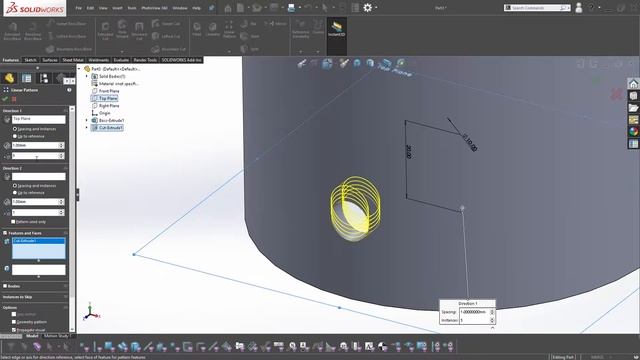
Task: Open Appearances color ball in Task Pane
Action: tap(633, 131)
